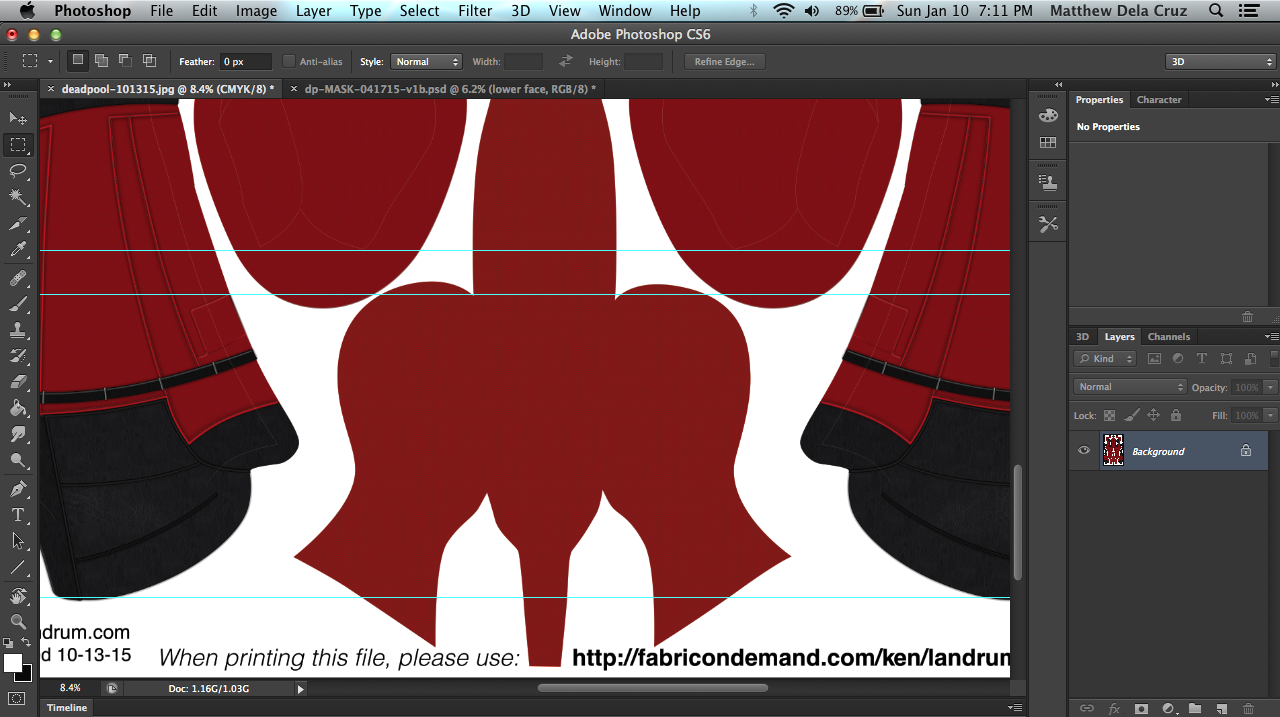Image resolution: width=1280 pixels, height=717 pixels.
Task: Switch to the Channels tab
Action: click(x=1169, y=337)
